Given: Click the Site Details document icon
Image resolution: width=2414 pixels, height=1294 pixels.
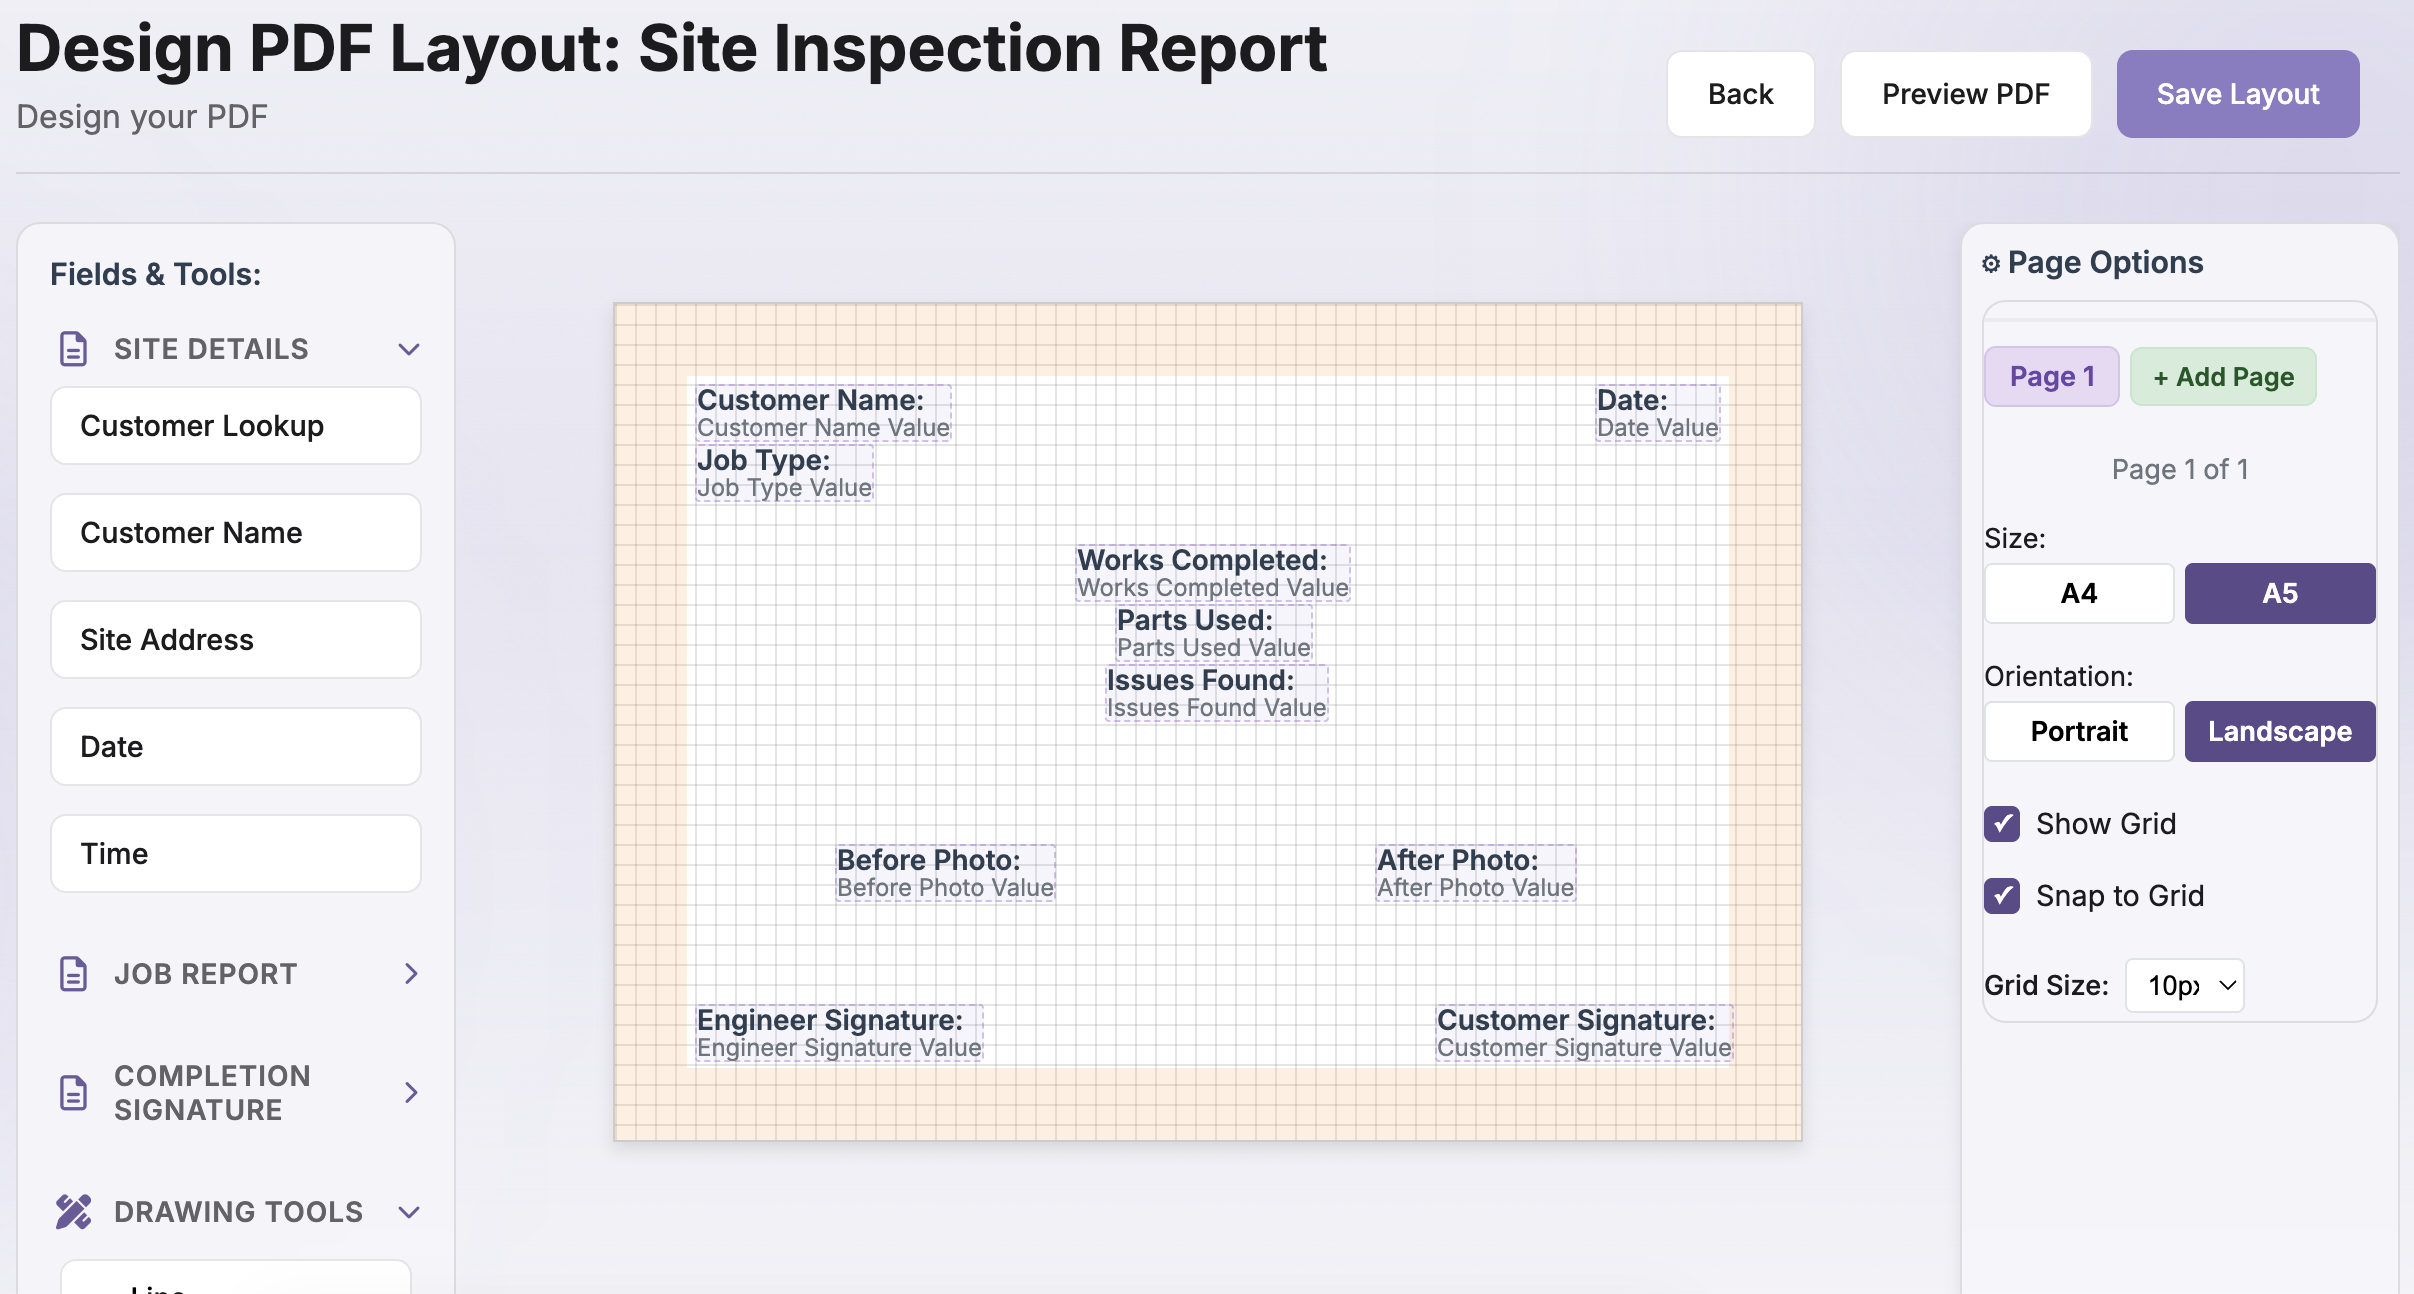Looking at the screenshot, I should click(73, 349).
